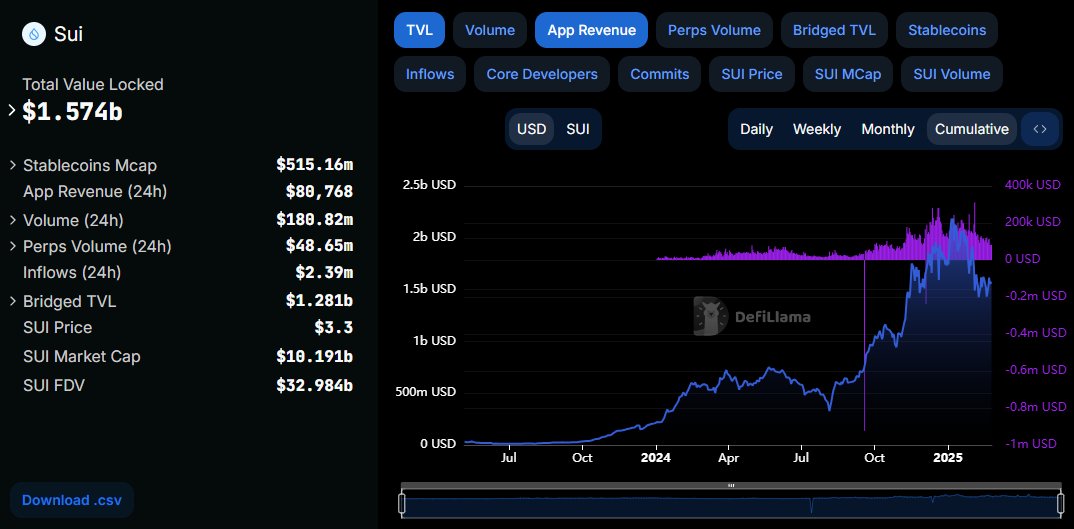Click the $515.16m stablecoins value

click(314, 164)
